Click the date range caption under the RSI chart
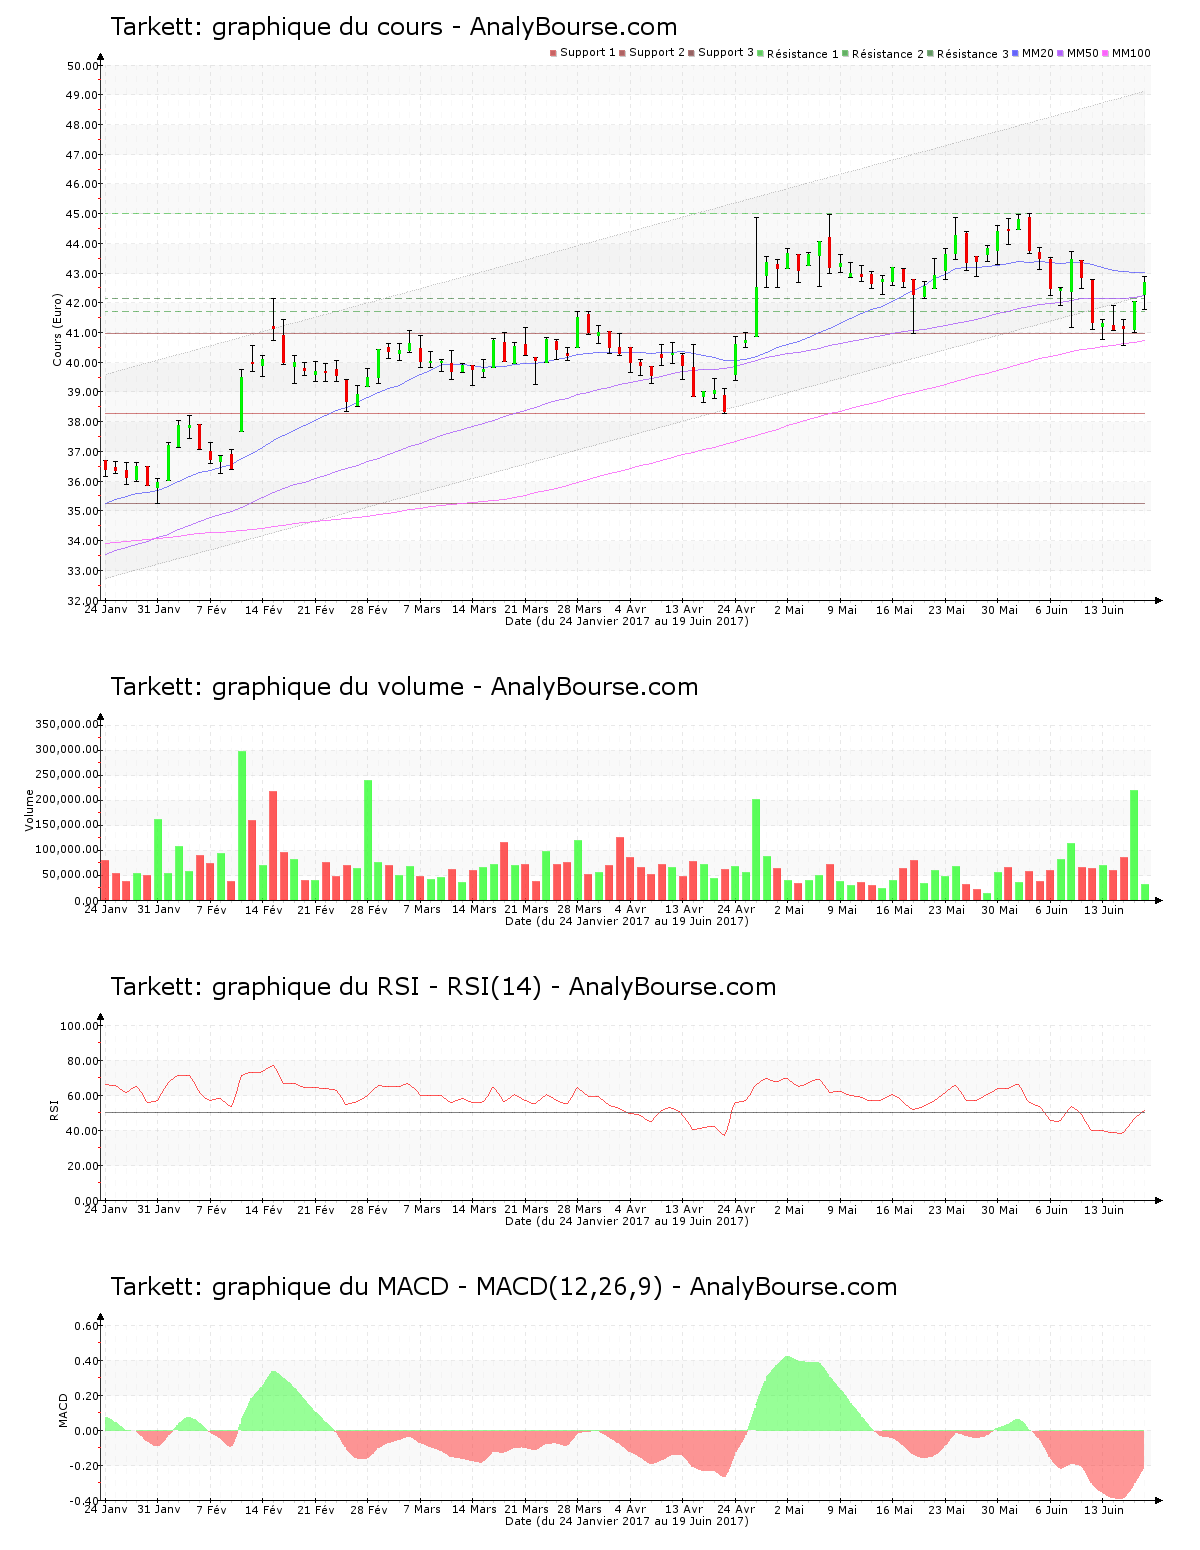Viewport: 1200px width, 1550px height. click(627, 1221)
